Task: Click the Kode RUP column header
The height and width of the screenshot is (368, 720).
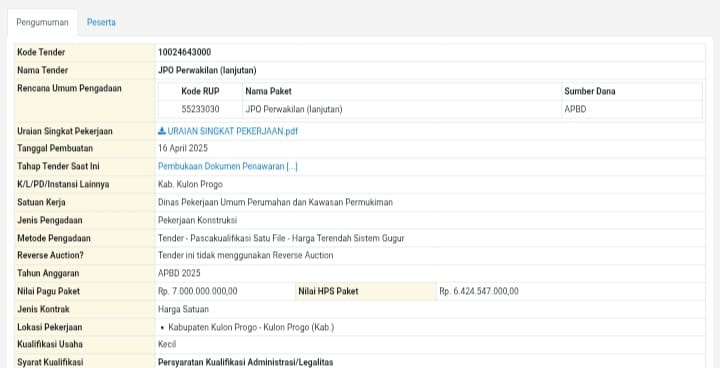Action: (x=200, y=91)
